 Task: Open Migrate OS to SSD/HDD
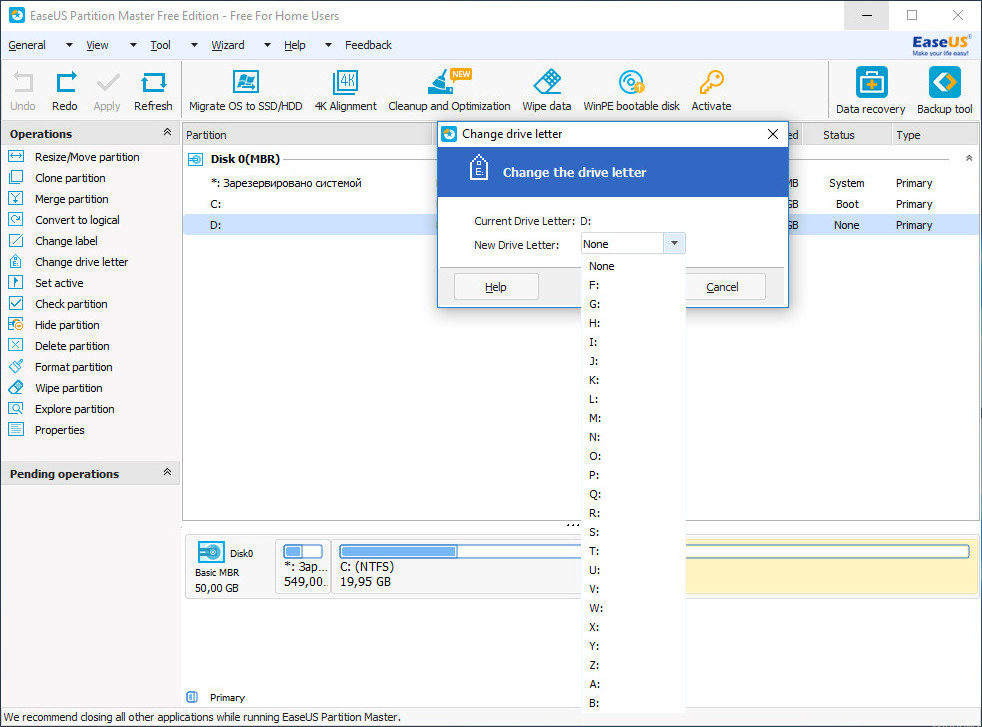point(246,91)
